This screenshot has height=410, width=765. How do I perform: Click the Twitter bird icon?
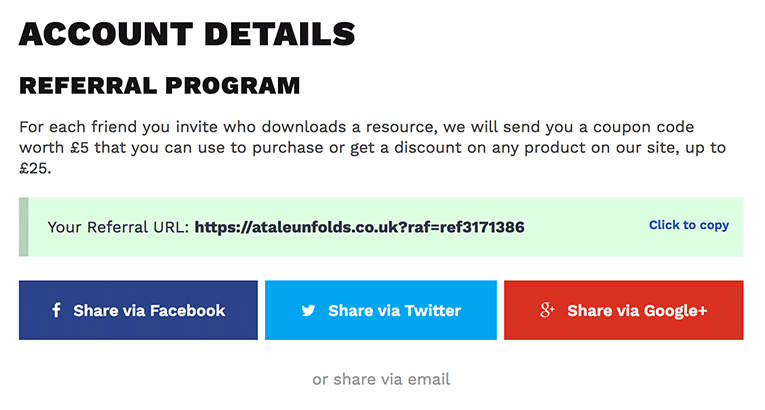pos(308,310)
